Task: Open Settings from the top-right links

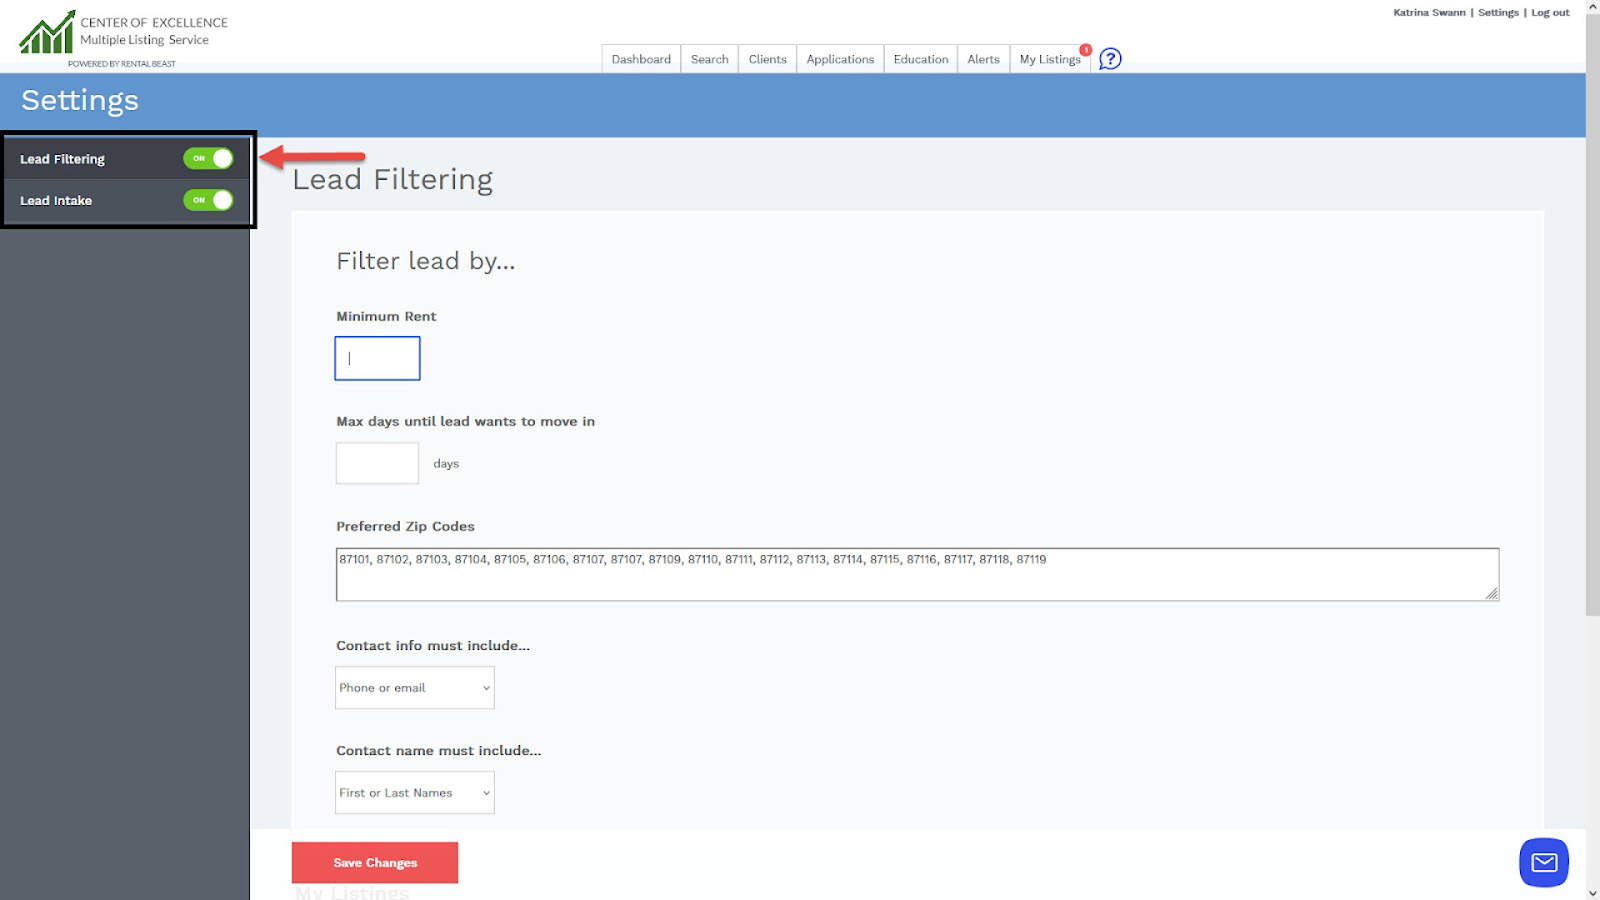Action: (1498, 12)
